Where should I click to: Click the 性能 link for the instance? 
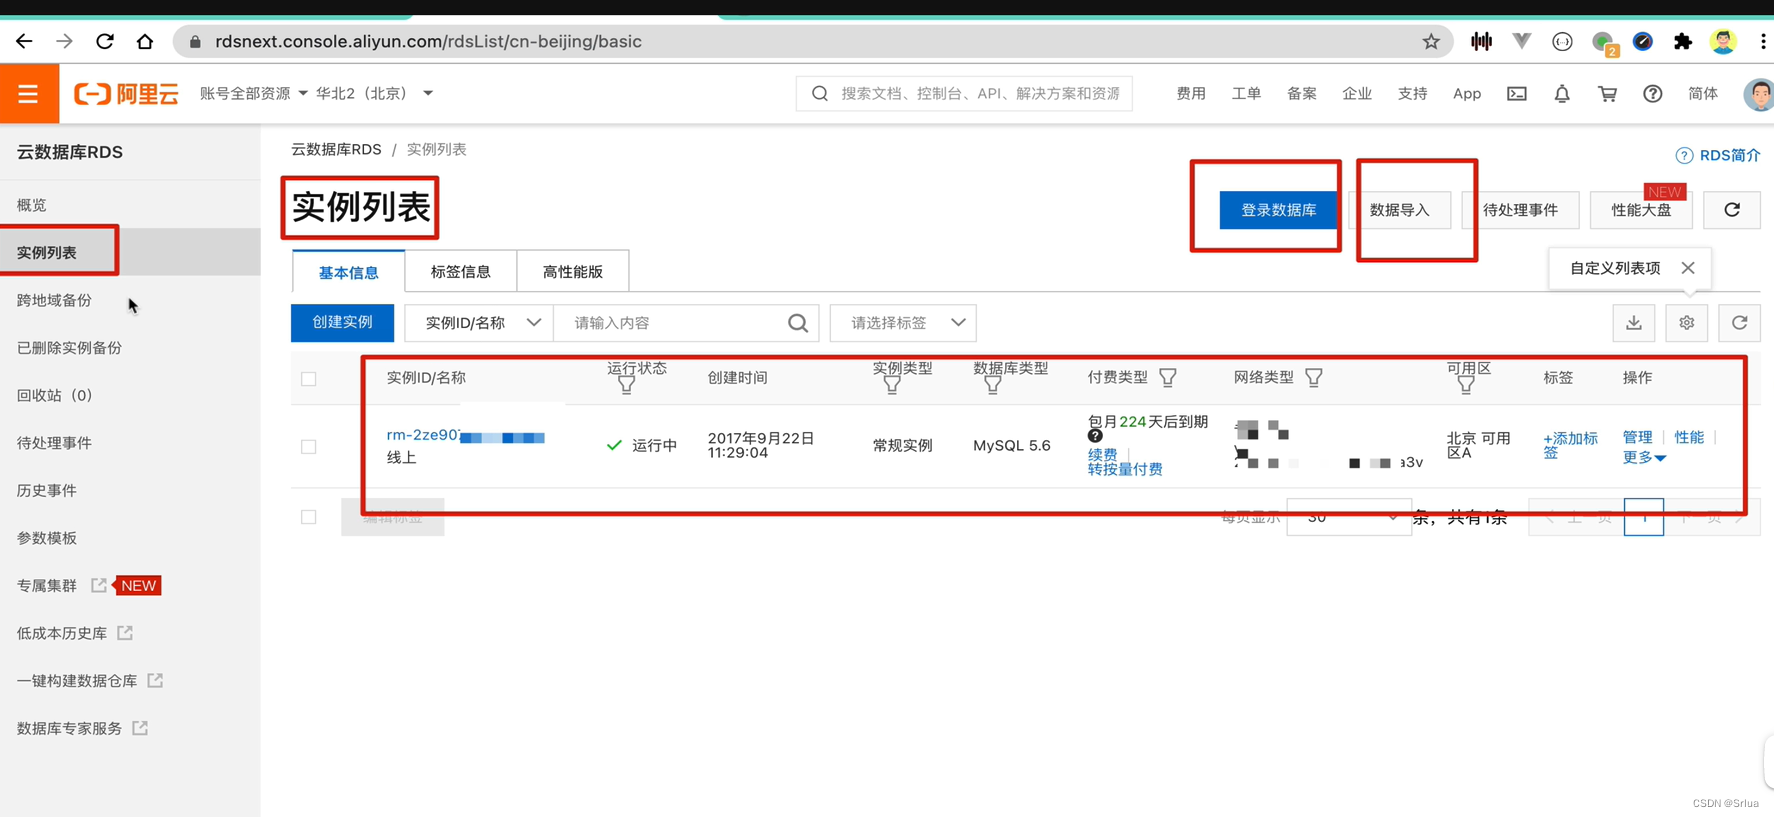click(x=1689, y=437)
